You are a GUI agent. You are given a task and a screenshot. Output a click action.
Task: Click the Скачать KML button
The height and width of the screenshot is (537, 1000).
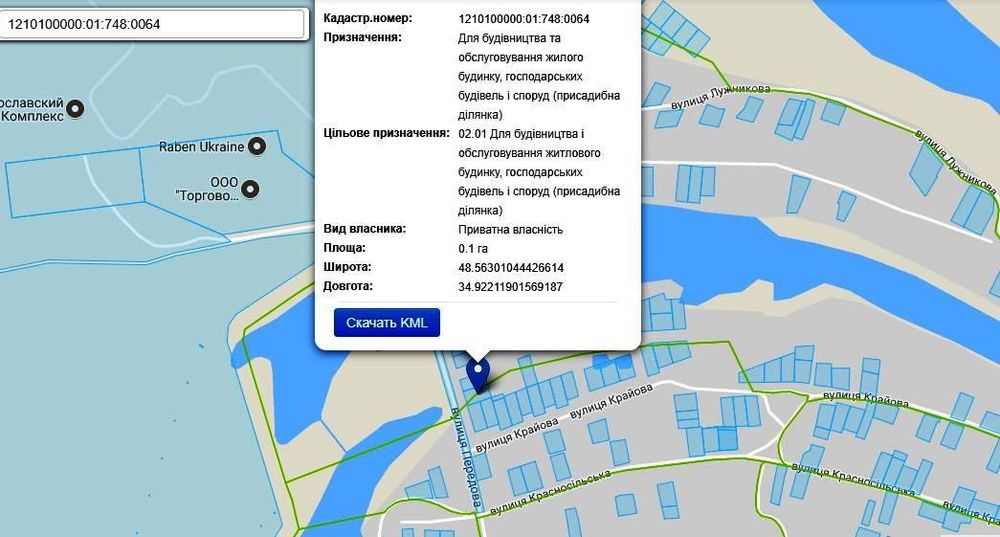click(386, 323)
